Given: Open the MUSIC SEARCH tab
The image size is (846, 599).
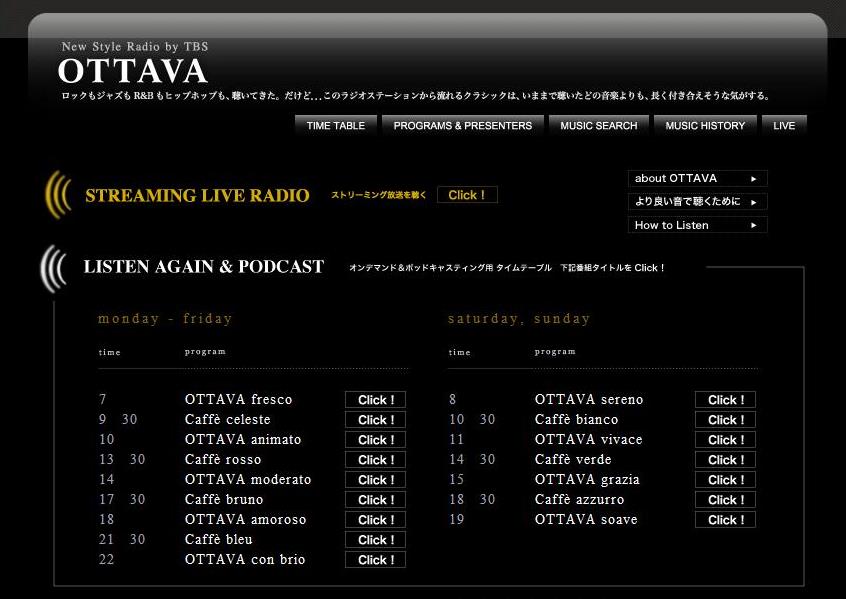Looking at the screenshot, I should tap(598, 125).
